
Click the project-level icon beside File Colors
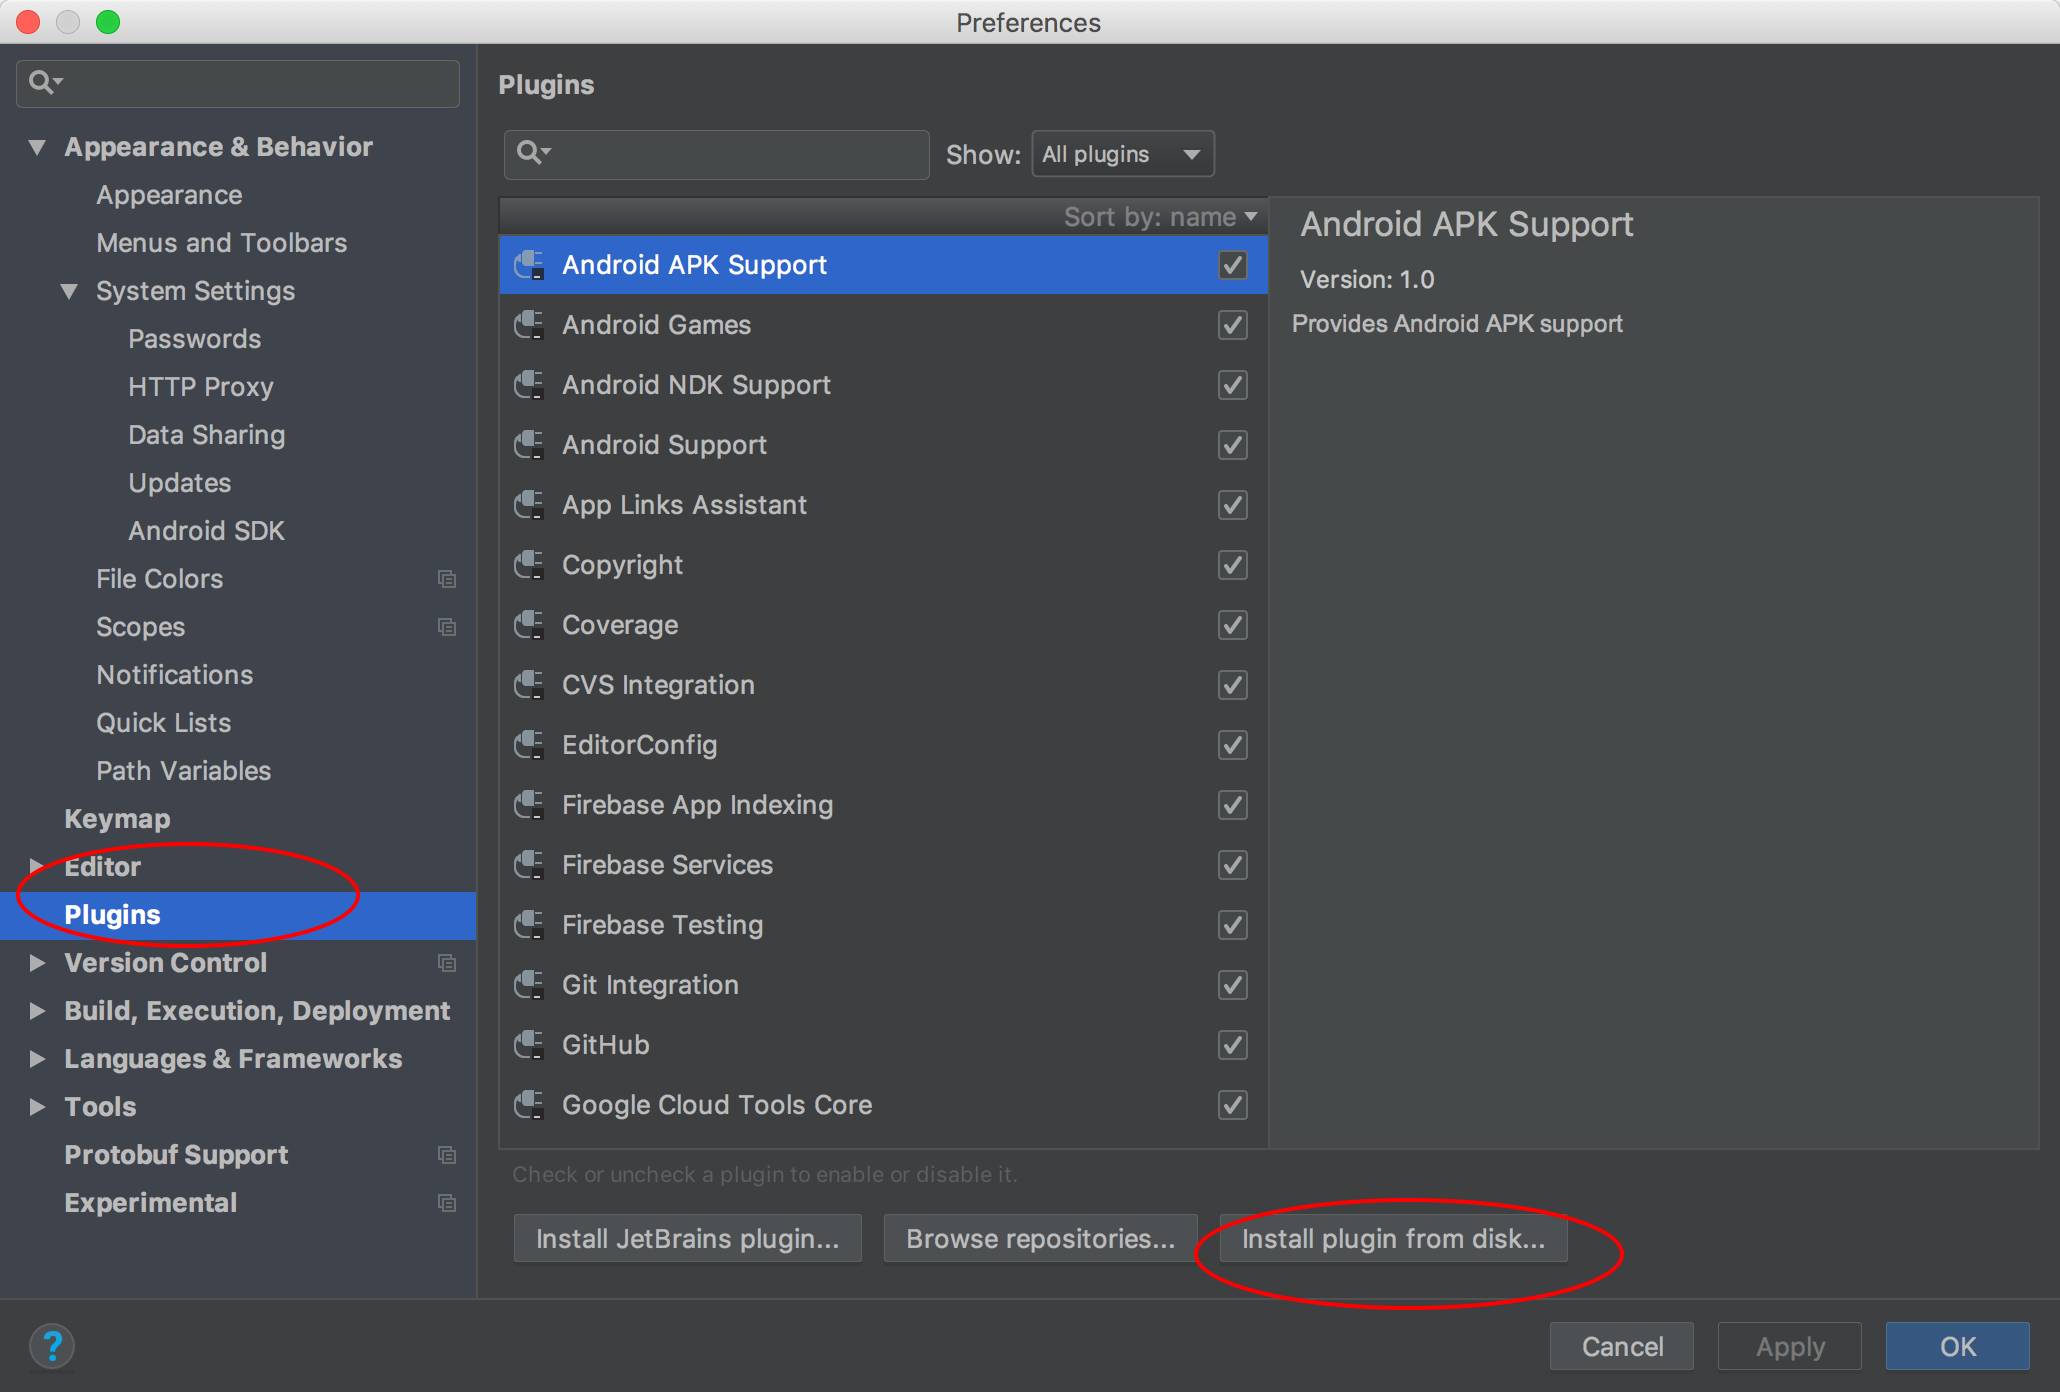click(447, 579)
